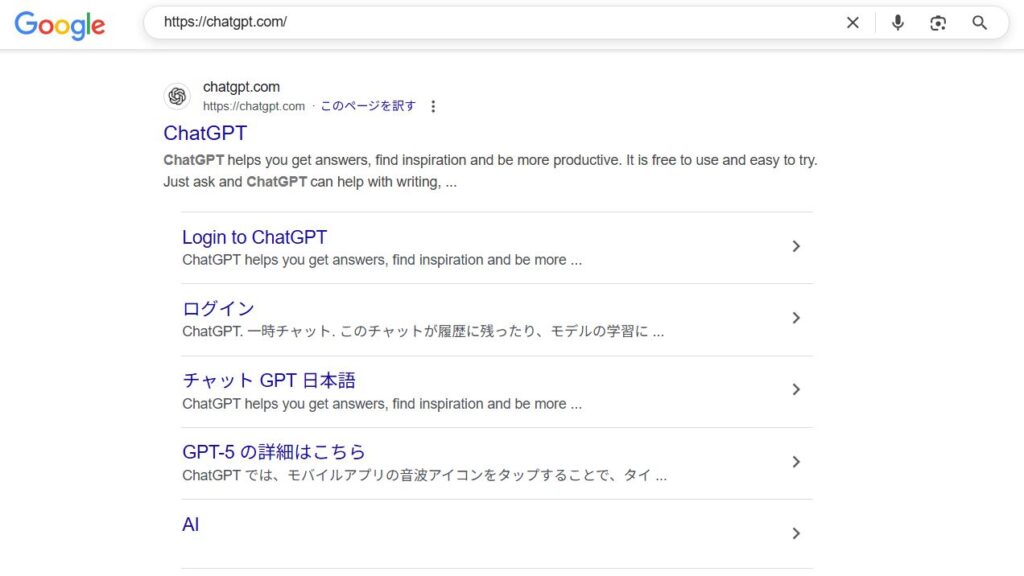Open the Login to ChatGPT sitelink
Image resolution: width=1024 pixels, height=576 pixels.
tap(254, 237)
